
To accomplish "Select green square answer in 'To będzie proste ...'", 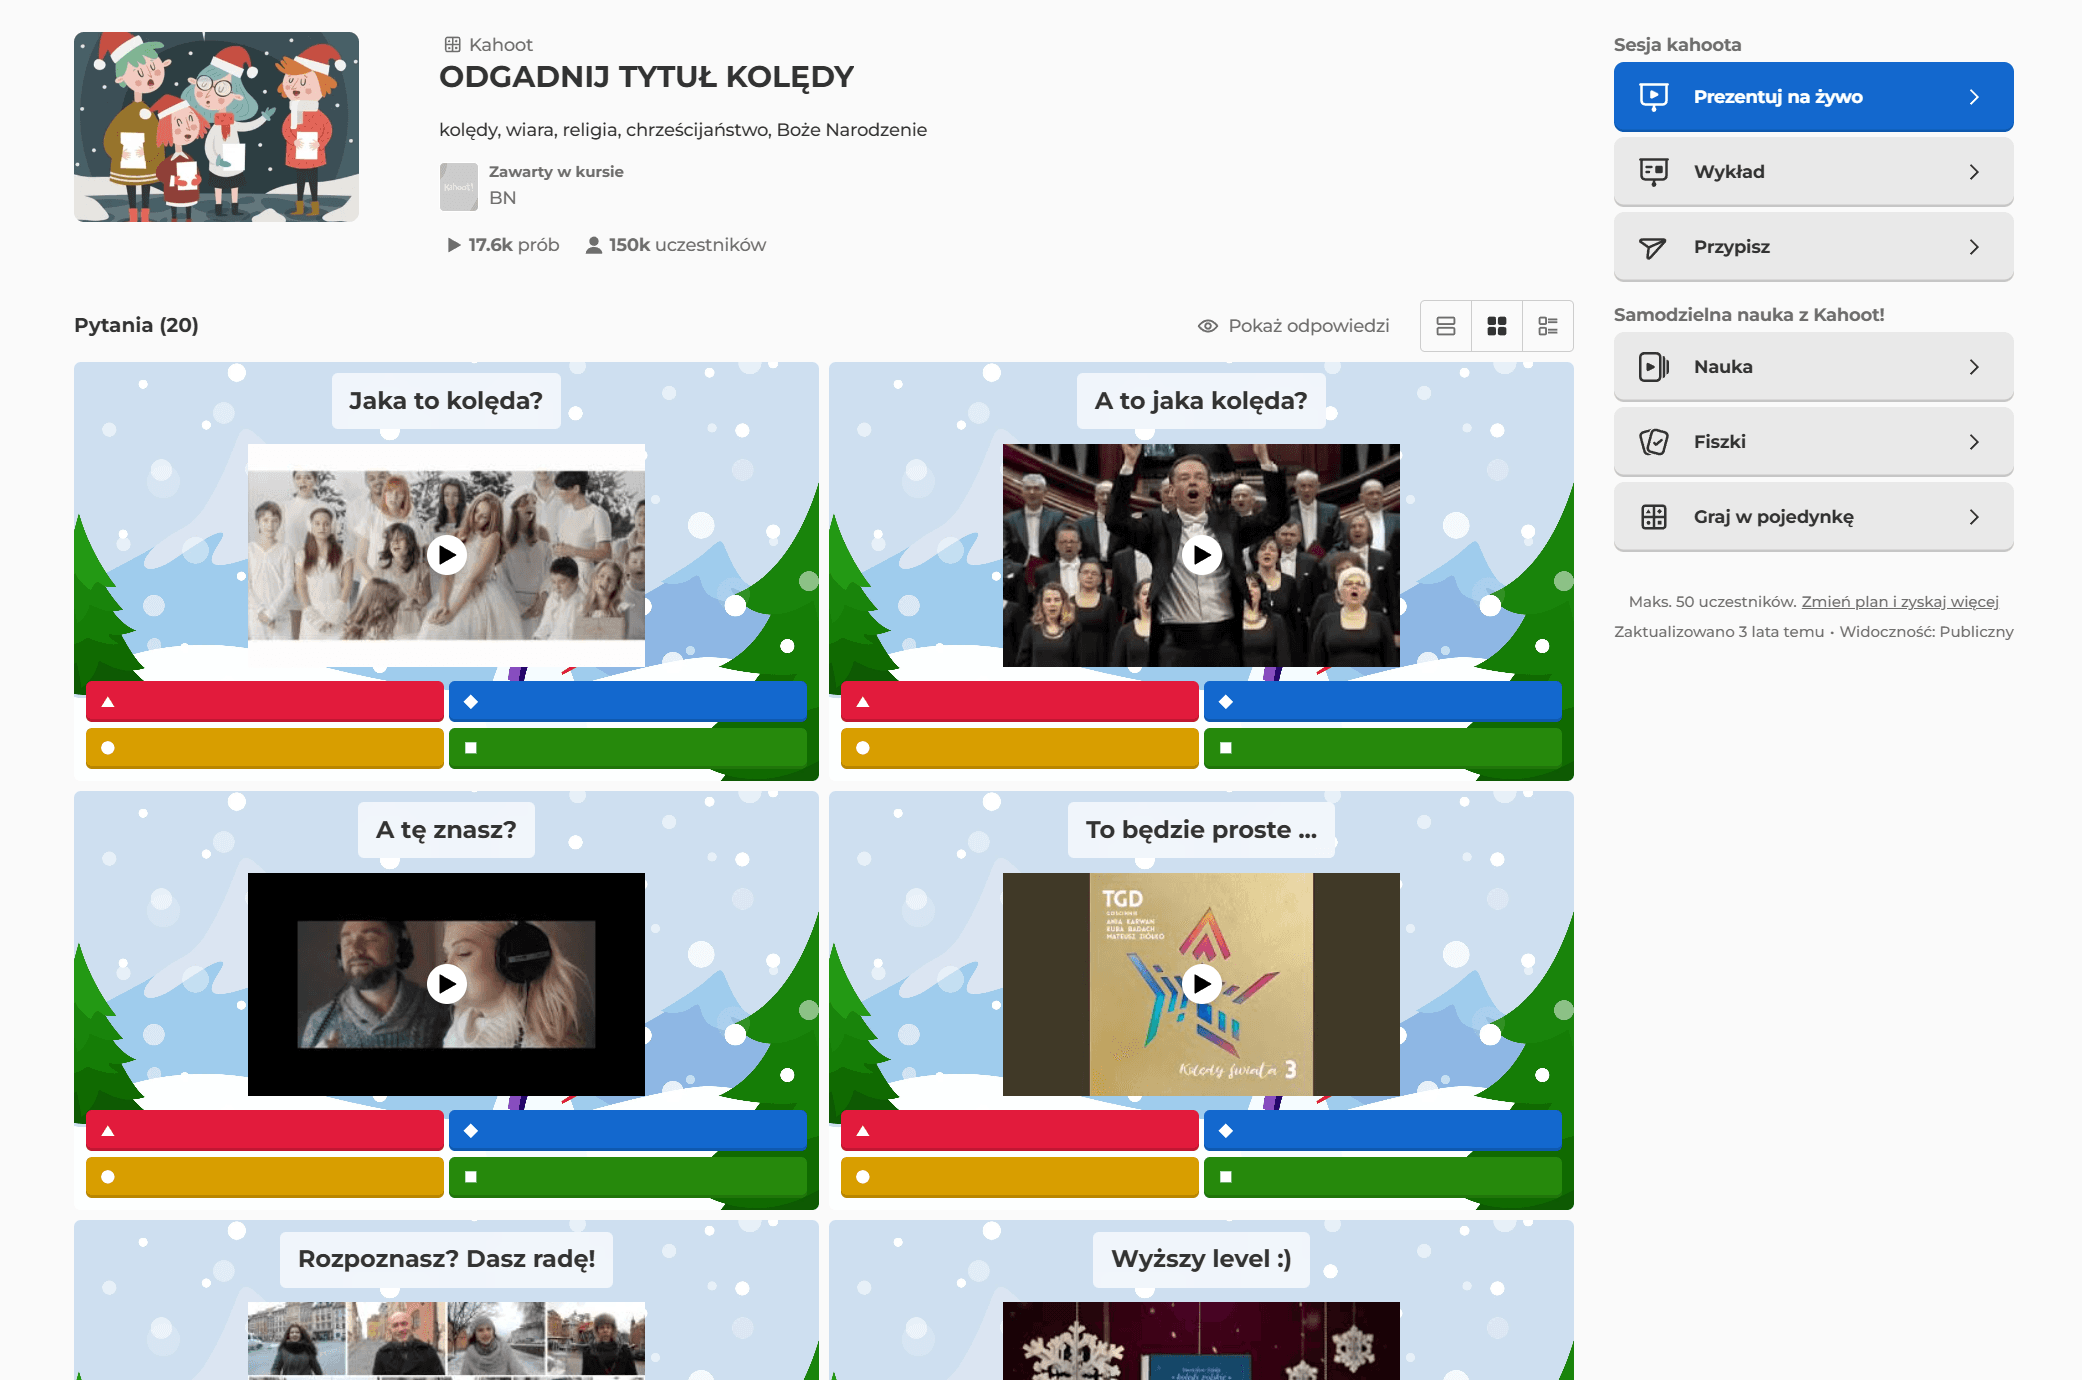I will (x=1383, y=1177).
